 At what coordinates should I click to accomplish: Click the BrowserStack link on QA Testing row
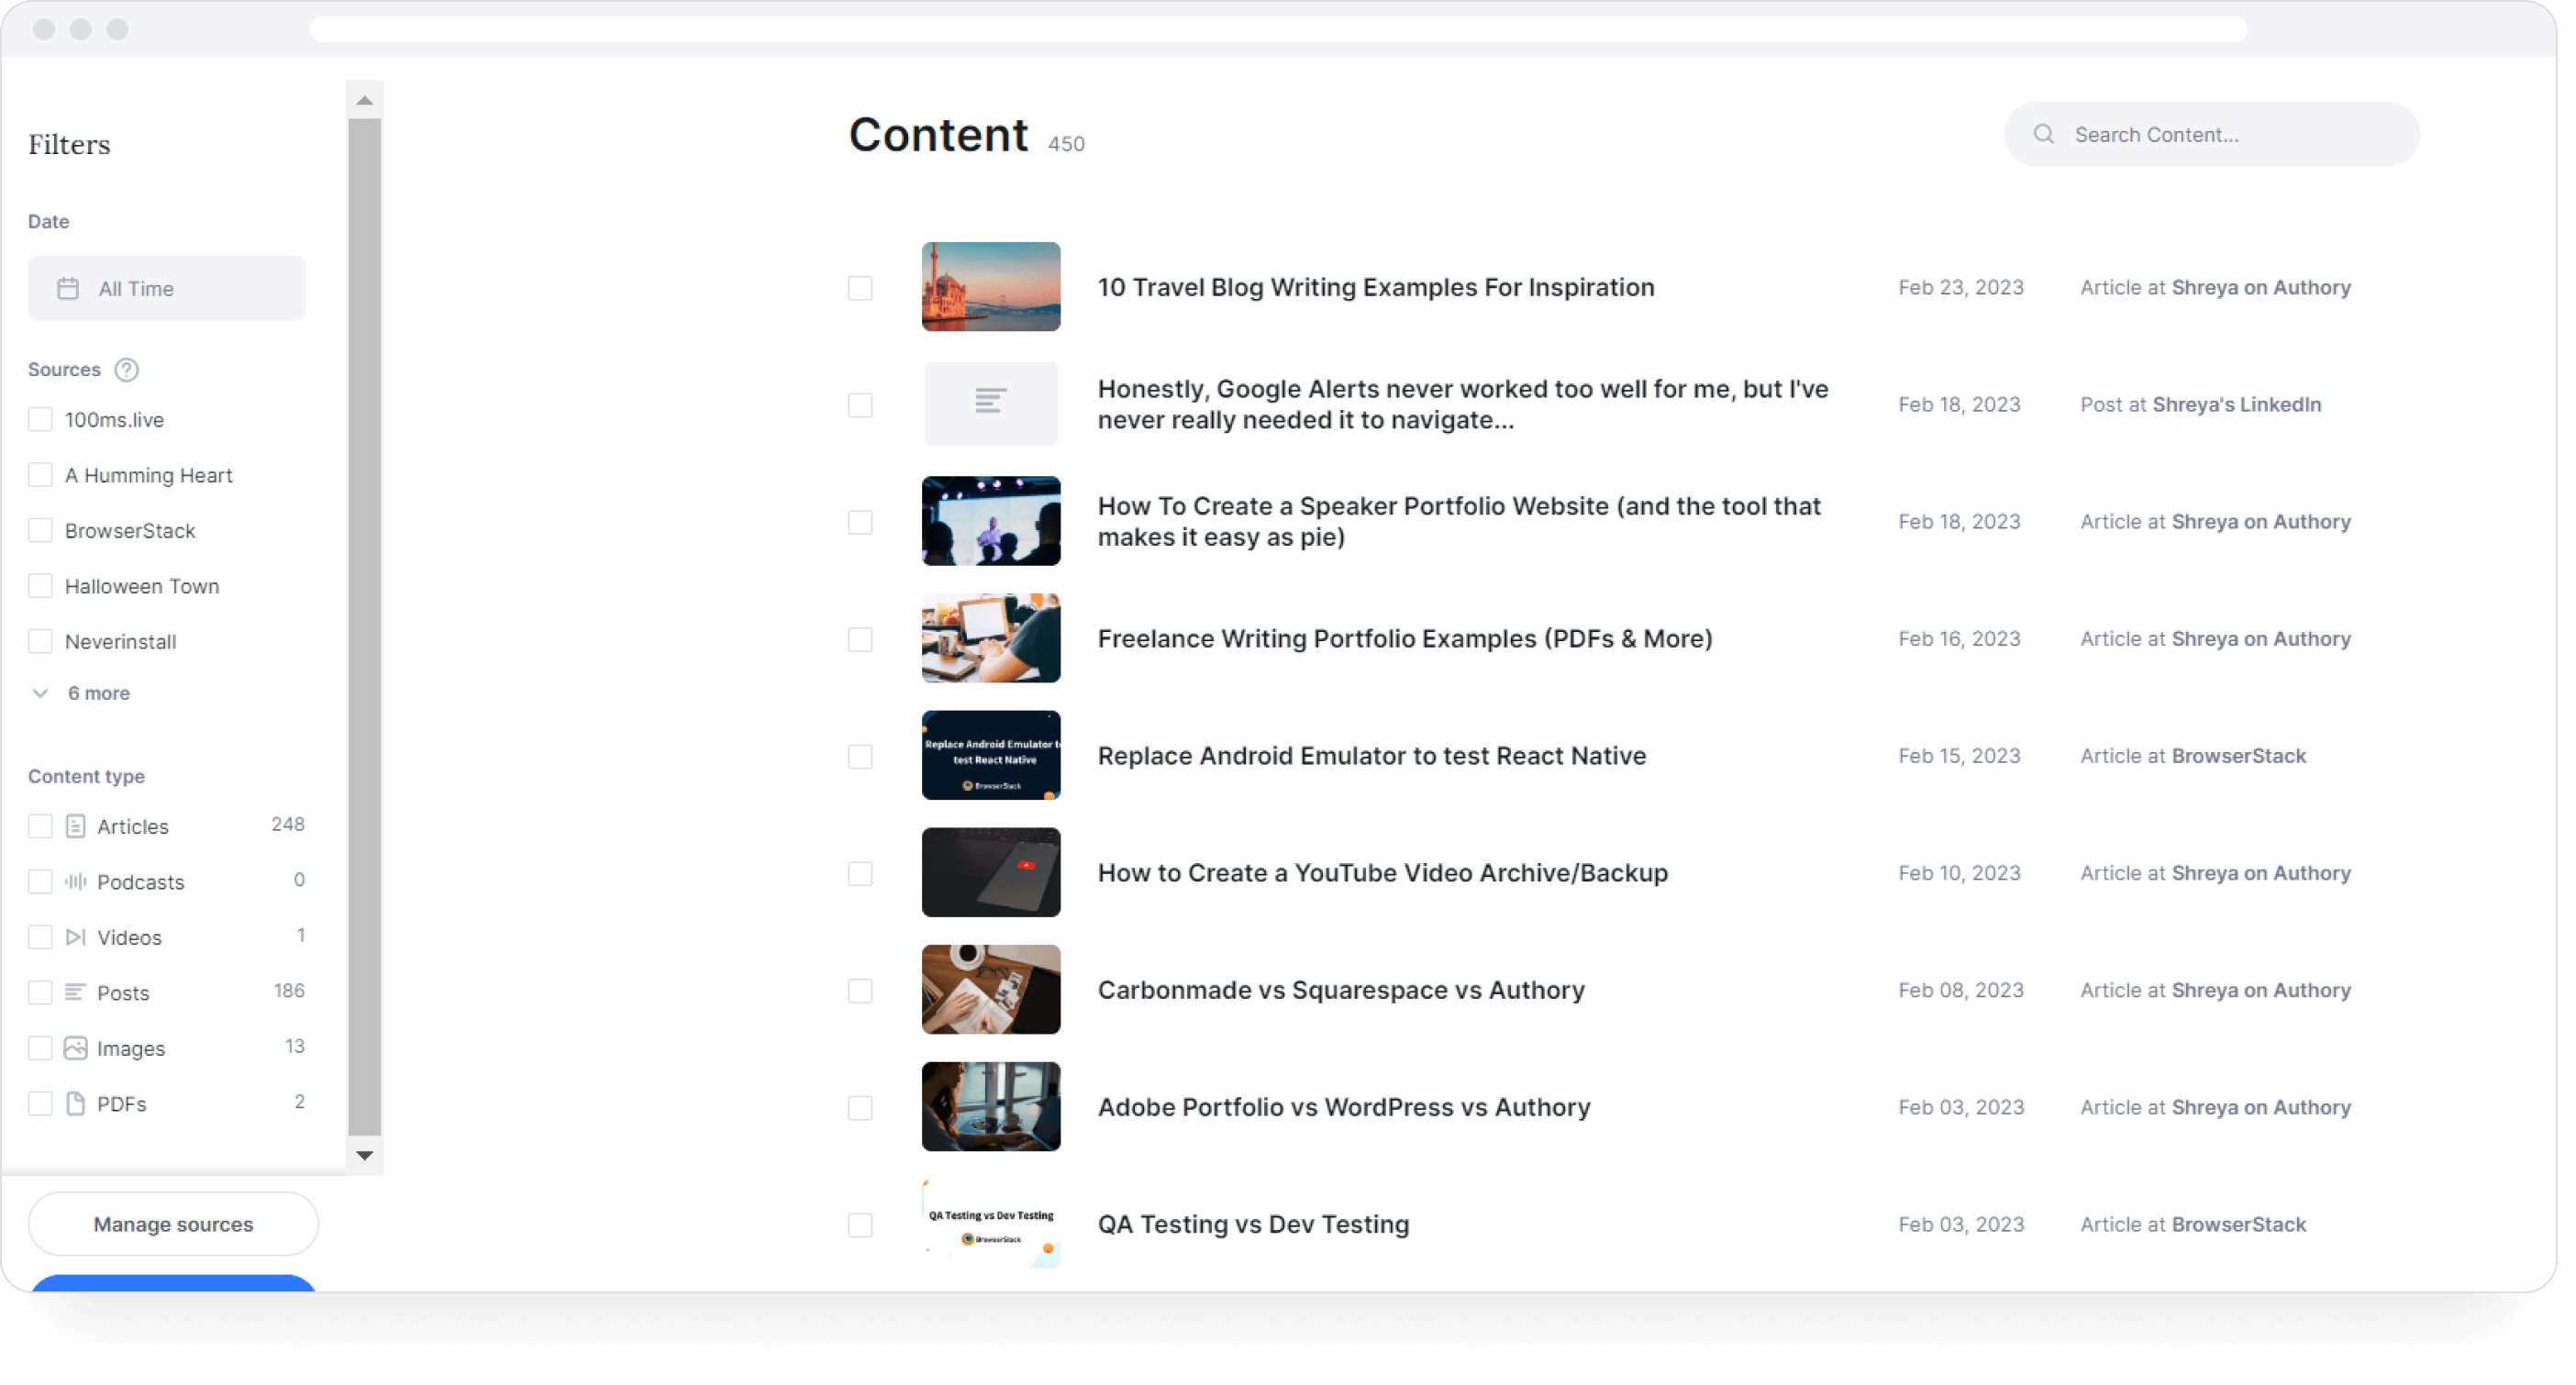click(x=2238, y=1224)
